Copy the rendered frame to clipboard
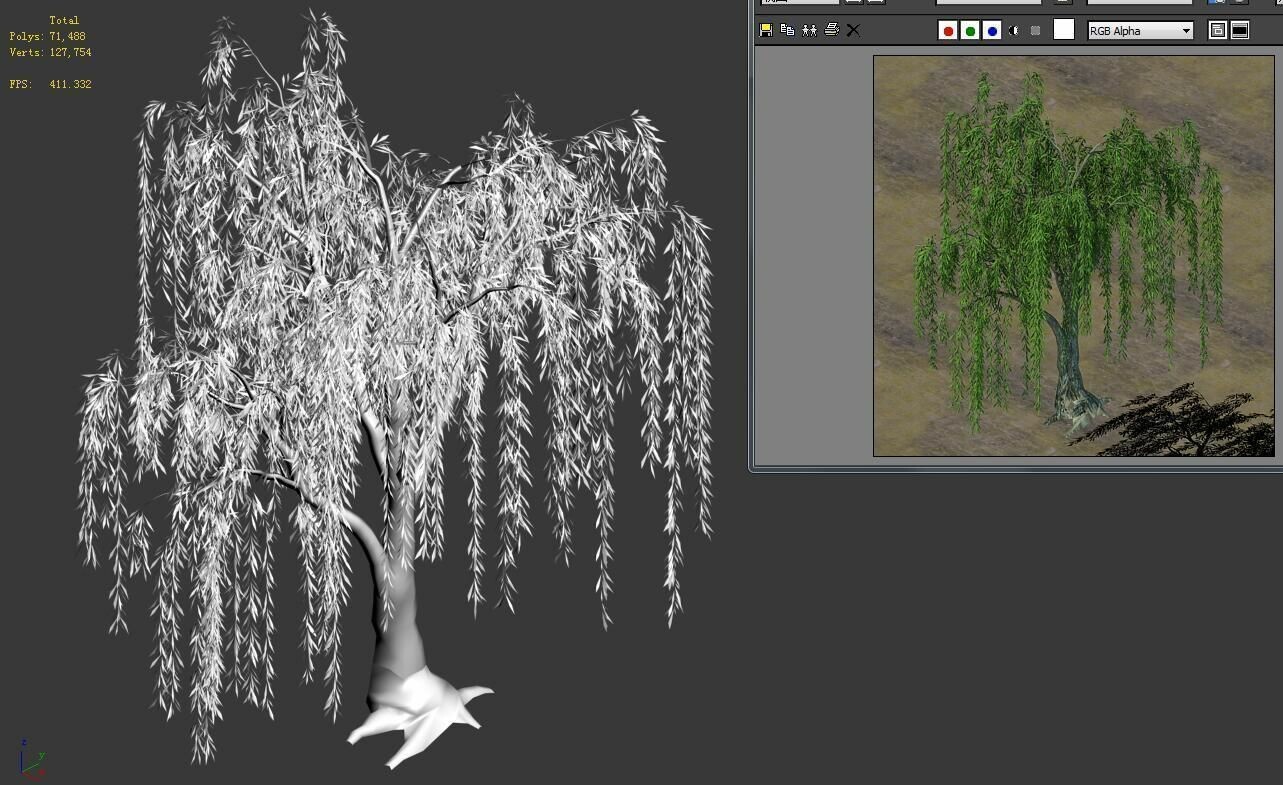 (x=786, y=30)
